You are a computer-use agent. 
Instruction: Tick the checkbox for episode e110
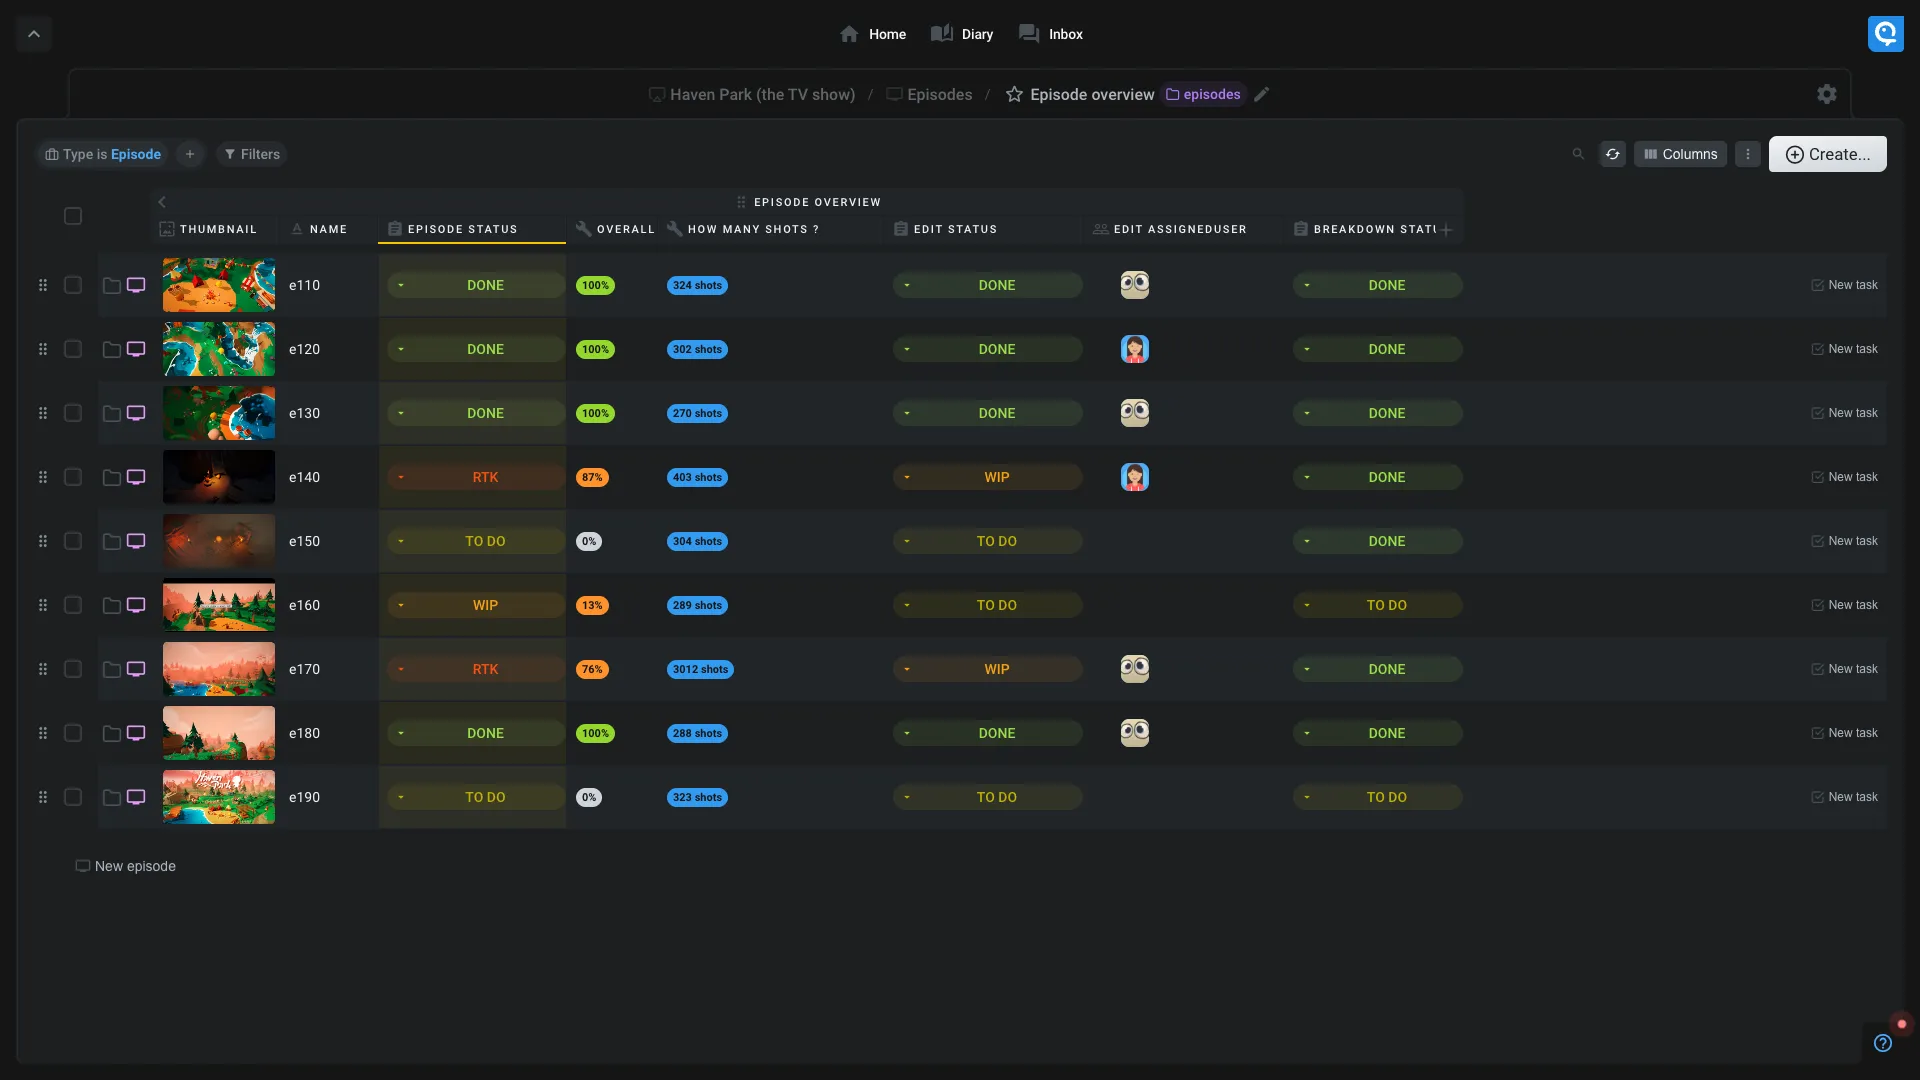point(73,285)
